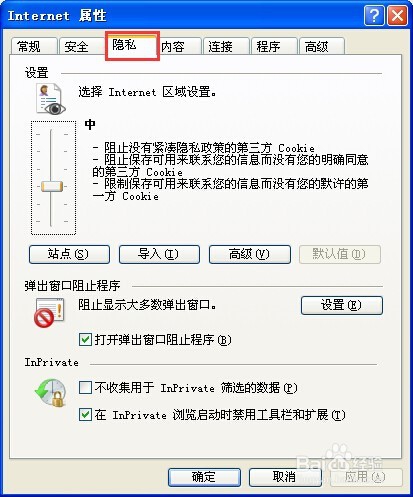Go to the 内容 tab
The image size is (413, 497).
(180, 46)
